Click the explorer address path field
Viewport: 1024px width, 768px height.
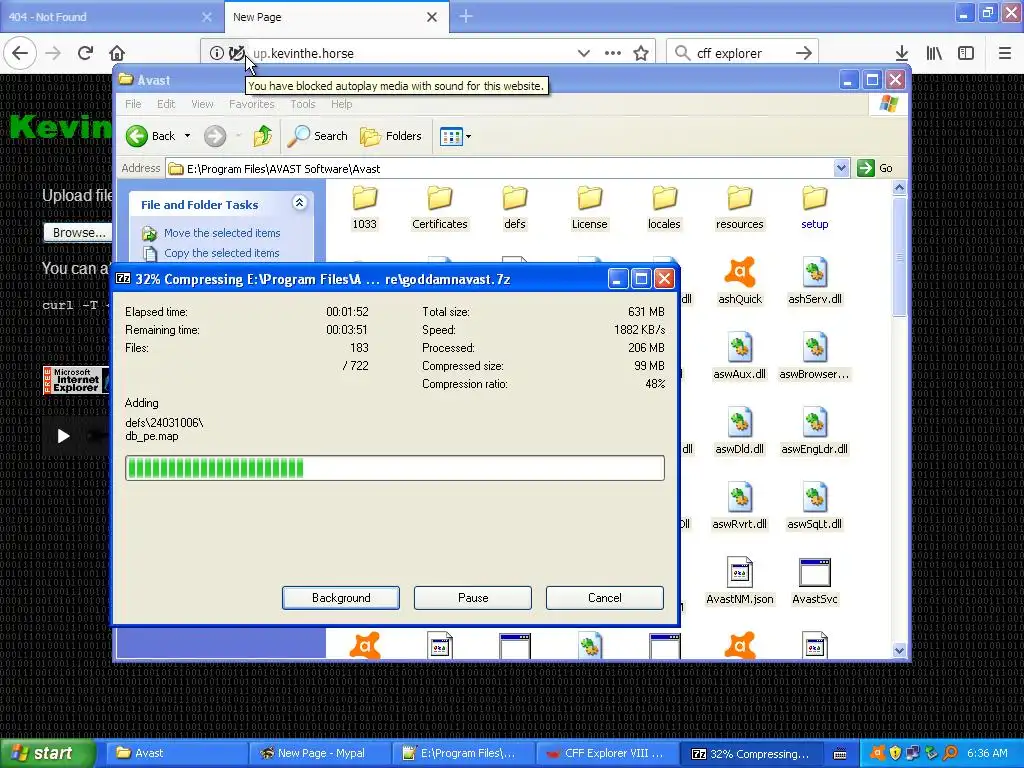pyautogui.click(x=500, y=168)
